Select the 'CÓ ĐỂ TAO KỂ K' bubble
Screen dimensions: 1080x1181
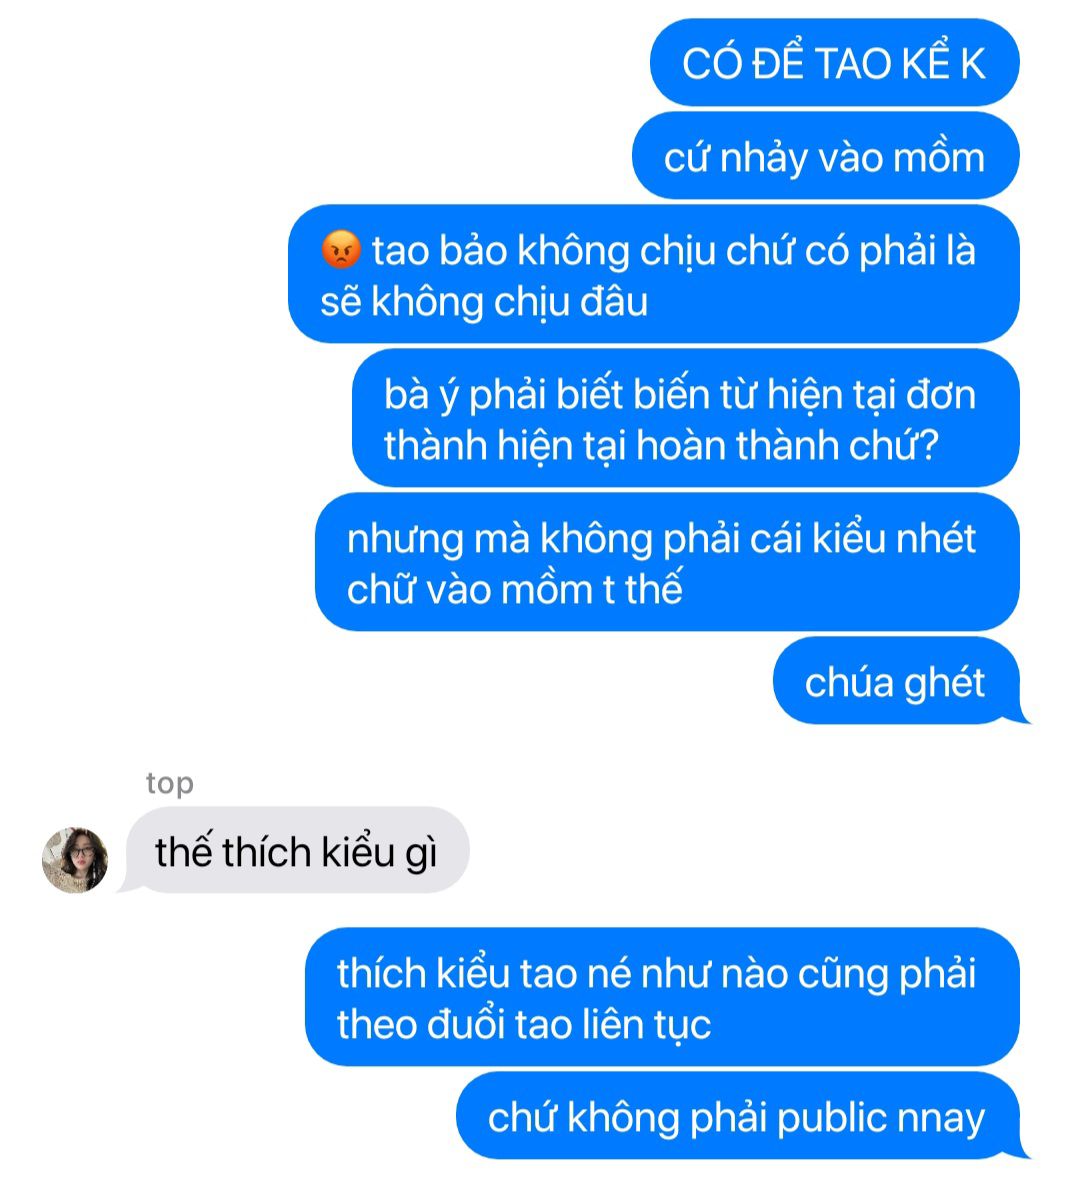pyautogui.click(x=834, y=63)
